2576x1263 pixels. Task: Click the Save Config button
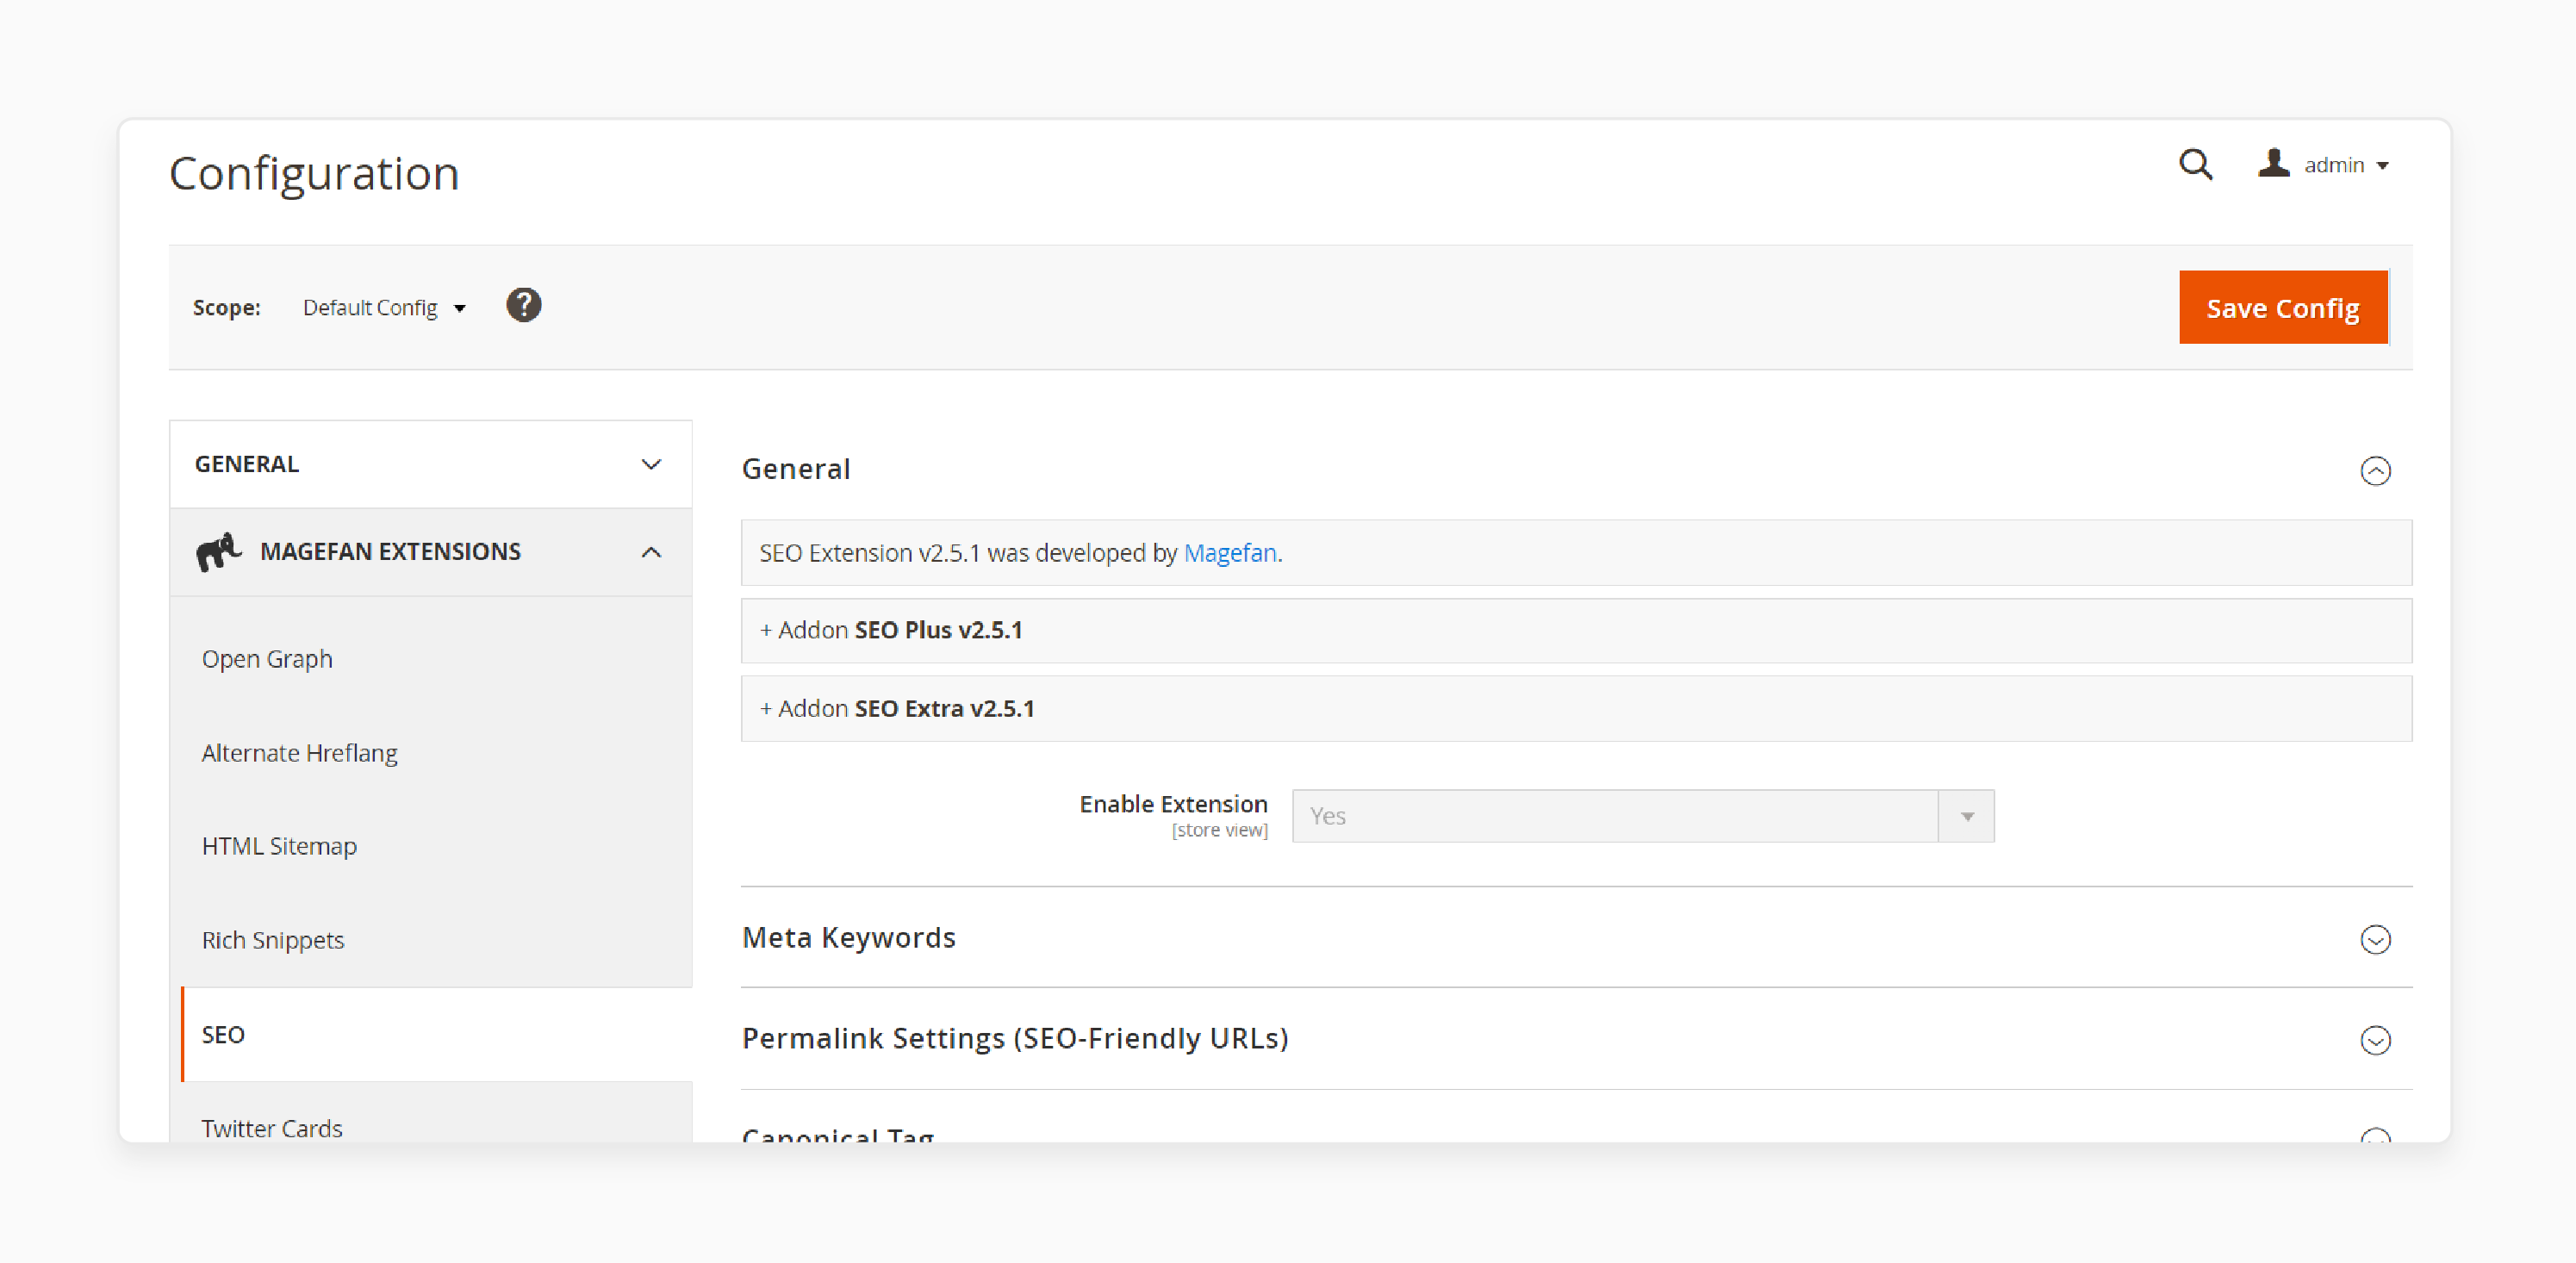click(2282, 307)
